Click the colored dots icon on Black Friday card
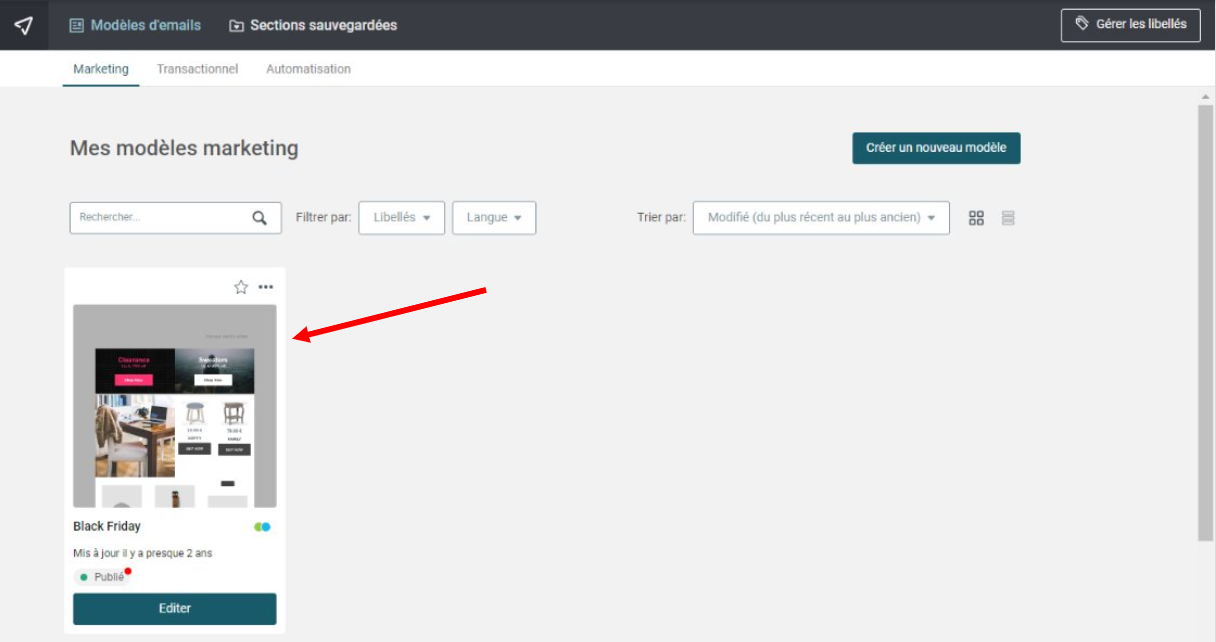The image size is (1216, 642). [x=262, y=527]
